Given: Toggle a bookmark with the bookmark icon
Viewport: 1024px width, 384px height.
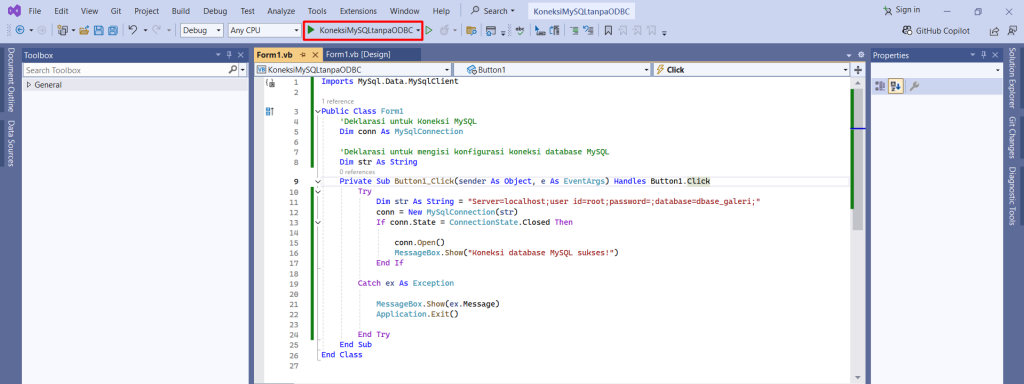Looking at the screenshot, I should 607,30.
